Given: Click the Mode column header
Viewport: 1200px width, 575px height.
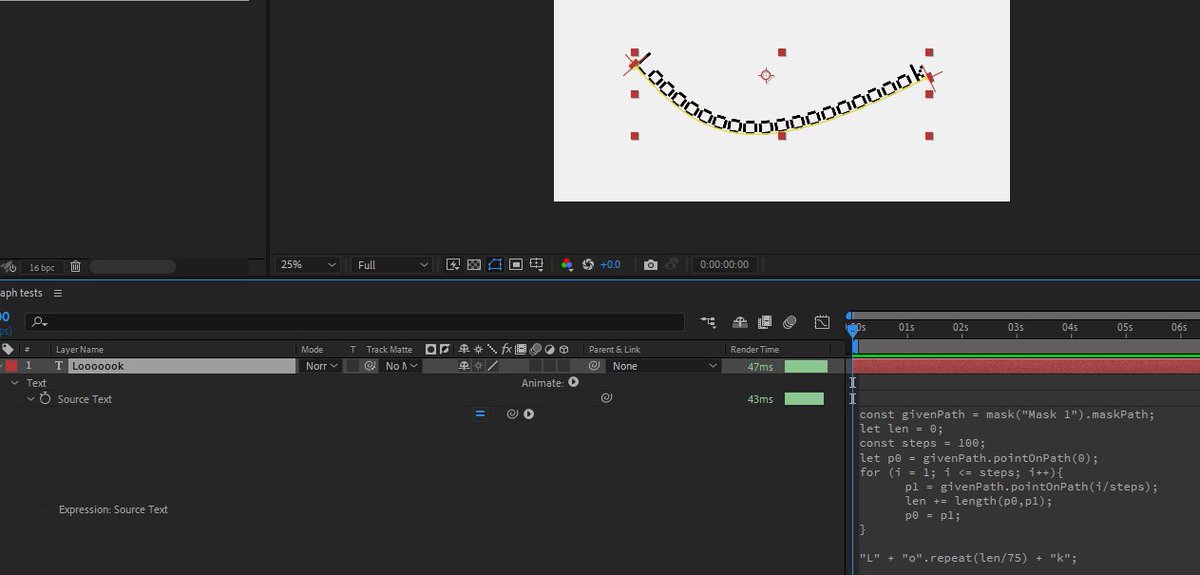Looking at the screenshot, I should [x=312, y=350].
